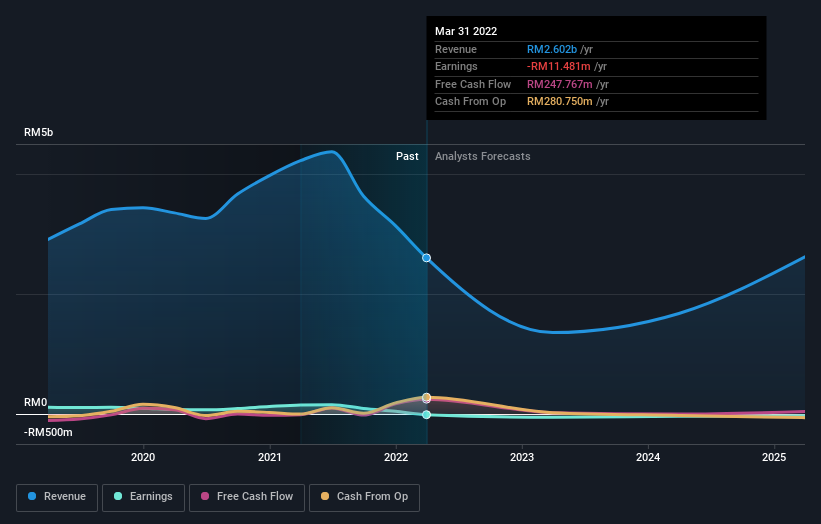Click the Revenue row label in tooltip
This screenshot has width=821, height=524.
[x=456, y=49]
